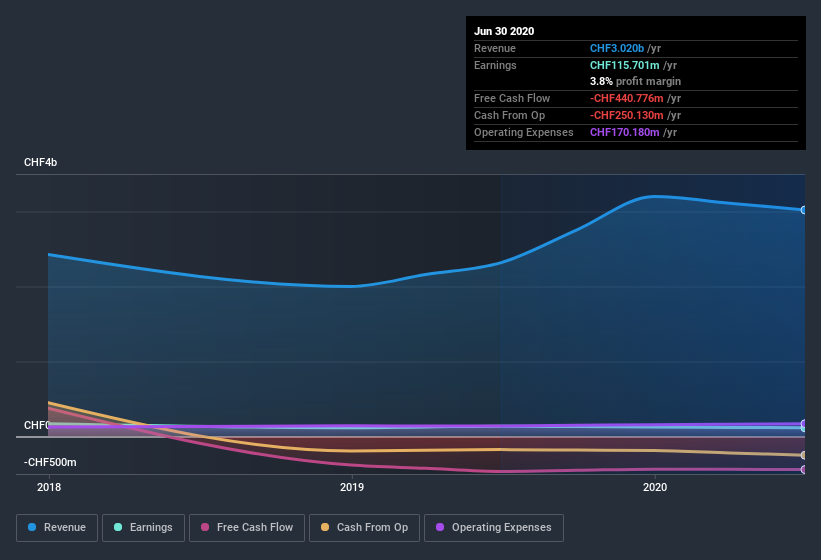Click the Operating Expenses label in tooltip
821x560 pixels.
[524, 132]
